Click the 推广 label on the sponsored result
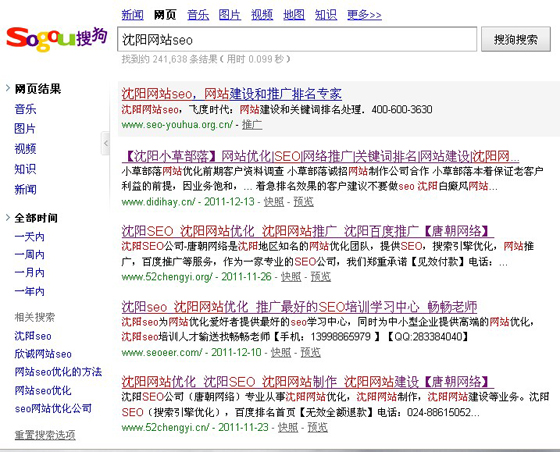This screenshot has width=560, height=452. pyautogui.click(x=252, y=125)
